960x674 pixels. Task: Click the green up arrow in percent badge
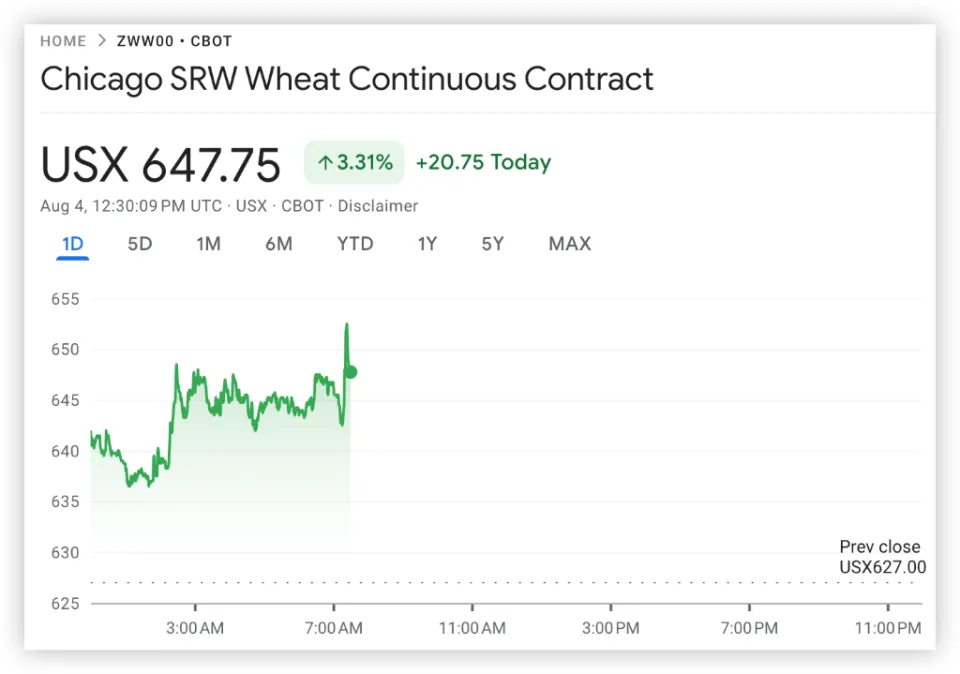tap(325, 162)
